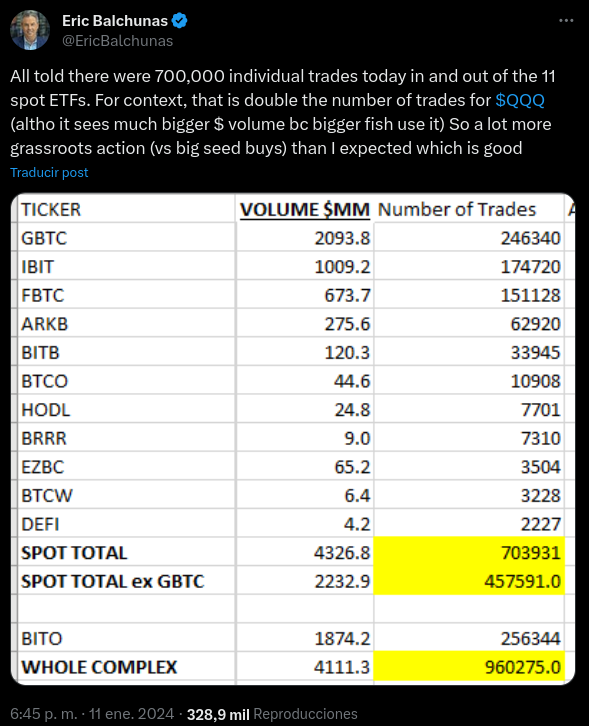Open the ETF table image

293,438
